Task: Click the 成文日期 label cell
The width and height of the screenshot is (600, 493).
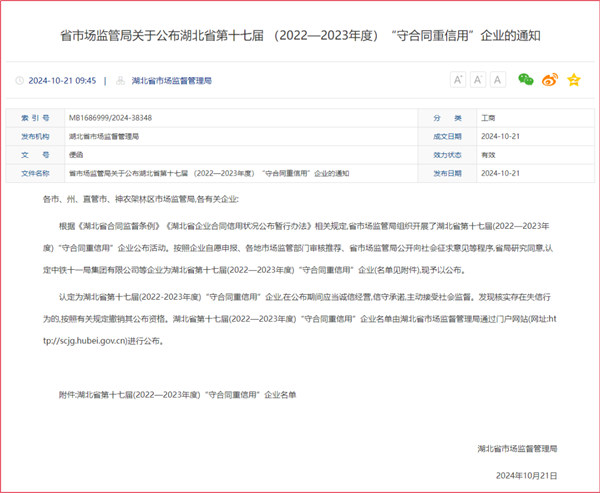Action: point(447,136)
